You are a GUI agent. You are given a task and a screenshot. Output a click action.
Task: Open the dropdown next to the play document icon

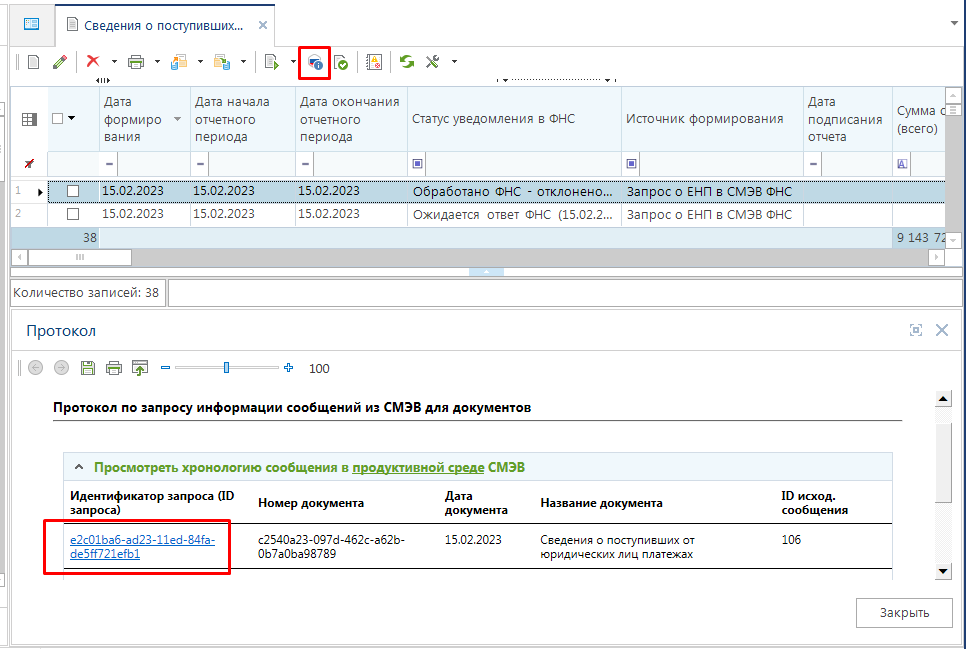point(293,62)
